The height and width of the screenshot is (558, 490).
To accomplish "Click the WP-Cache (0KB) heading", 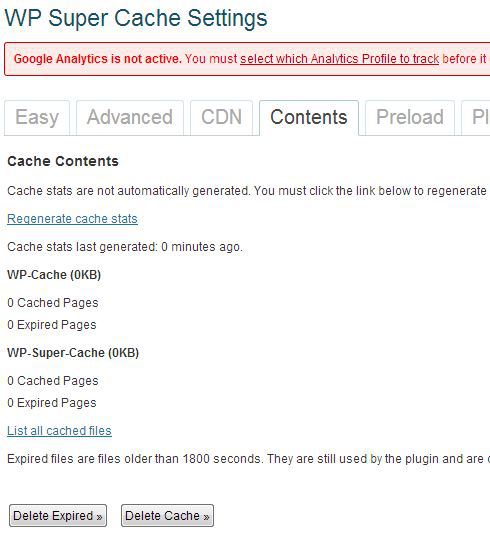I will (x=54, y=275).
